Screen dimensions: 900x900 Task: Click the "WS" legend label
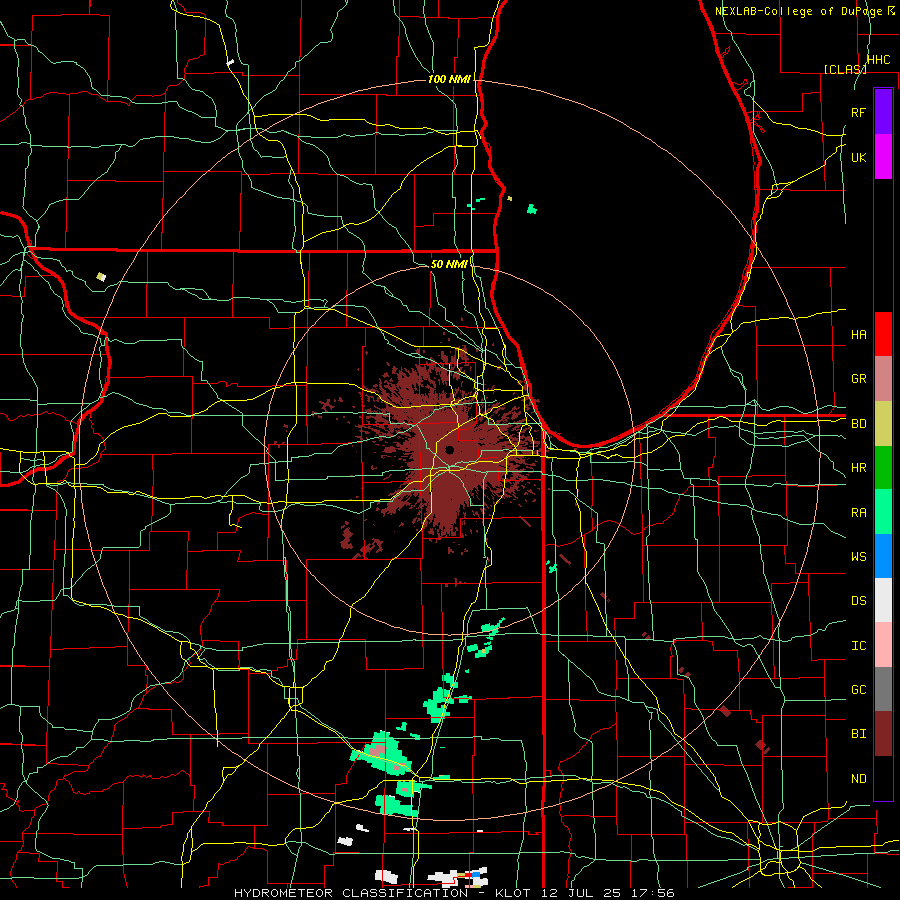[859, 556]
